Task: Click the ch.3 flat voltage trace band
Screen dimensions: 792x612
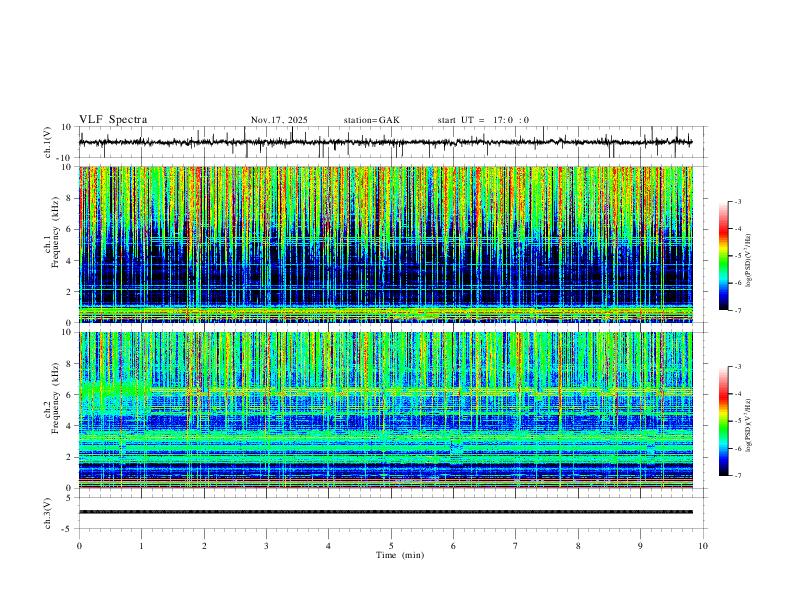Action: (x=386, y=512)
